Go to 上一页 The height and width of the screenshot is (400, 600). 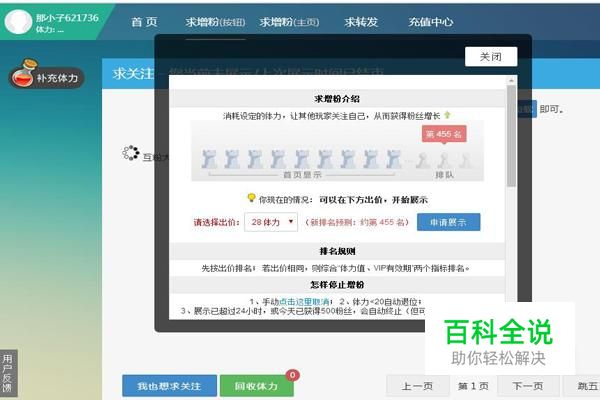pyautogui.click(x=417, y=386)
